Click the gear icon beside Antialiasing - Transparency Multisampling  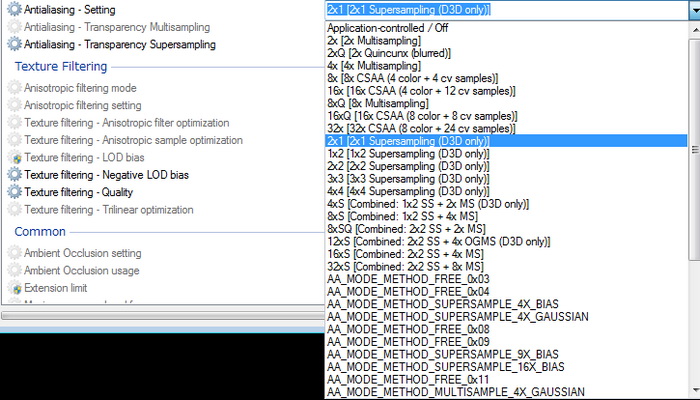[14, 27]
